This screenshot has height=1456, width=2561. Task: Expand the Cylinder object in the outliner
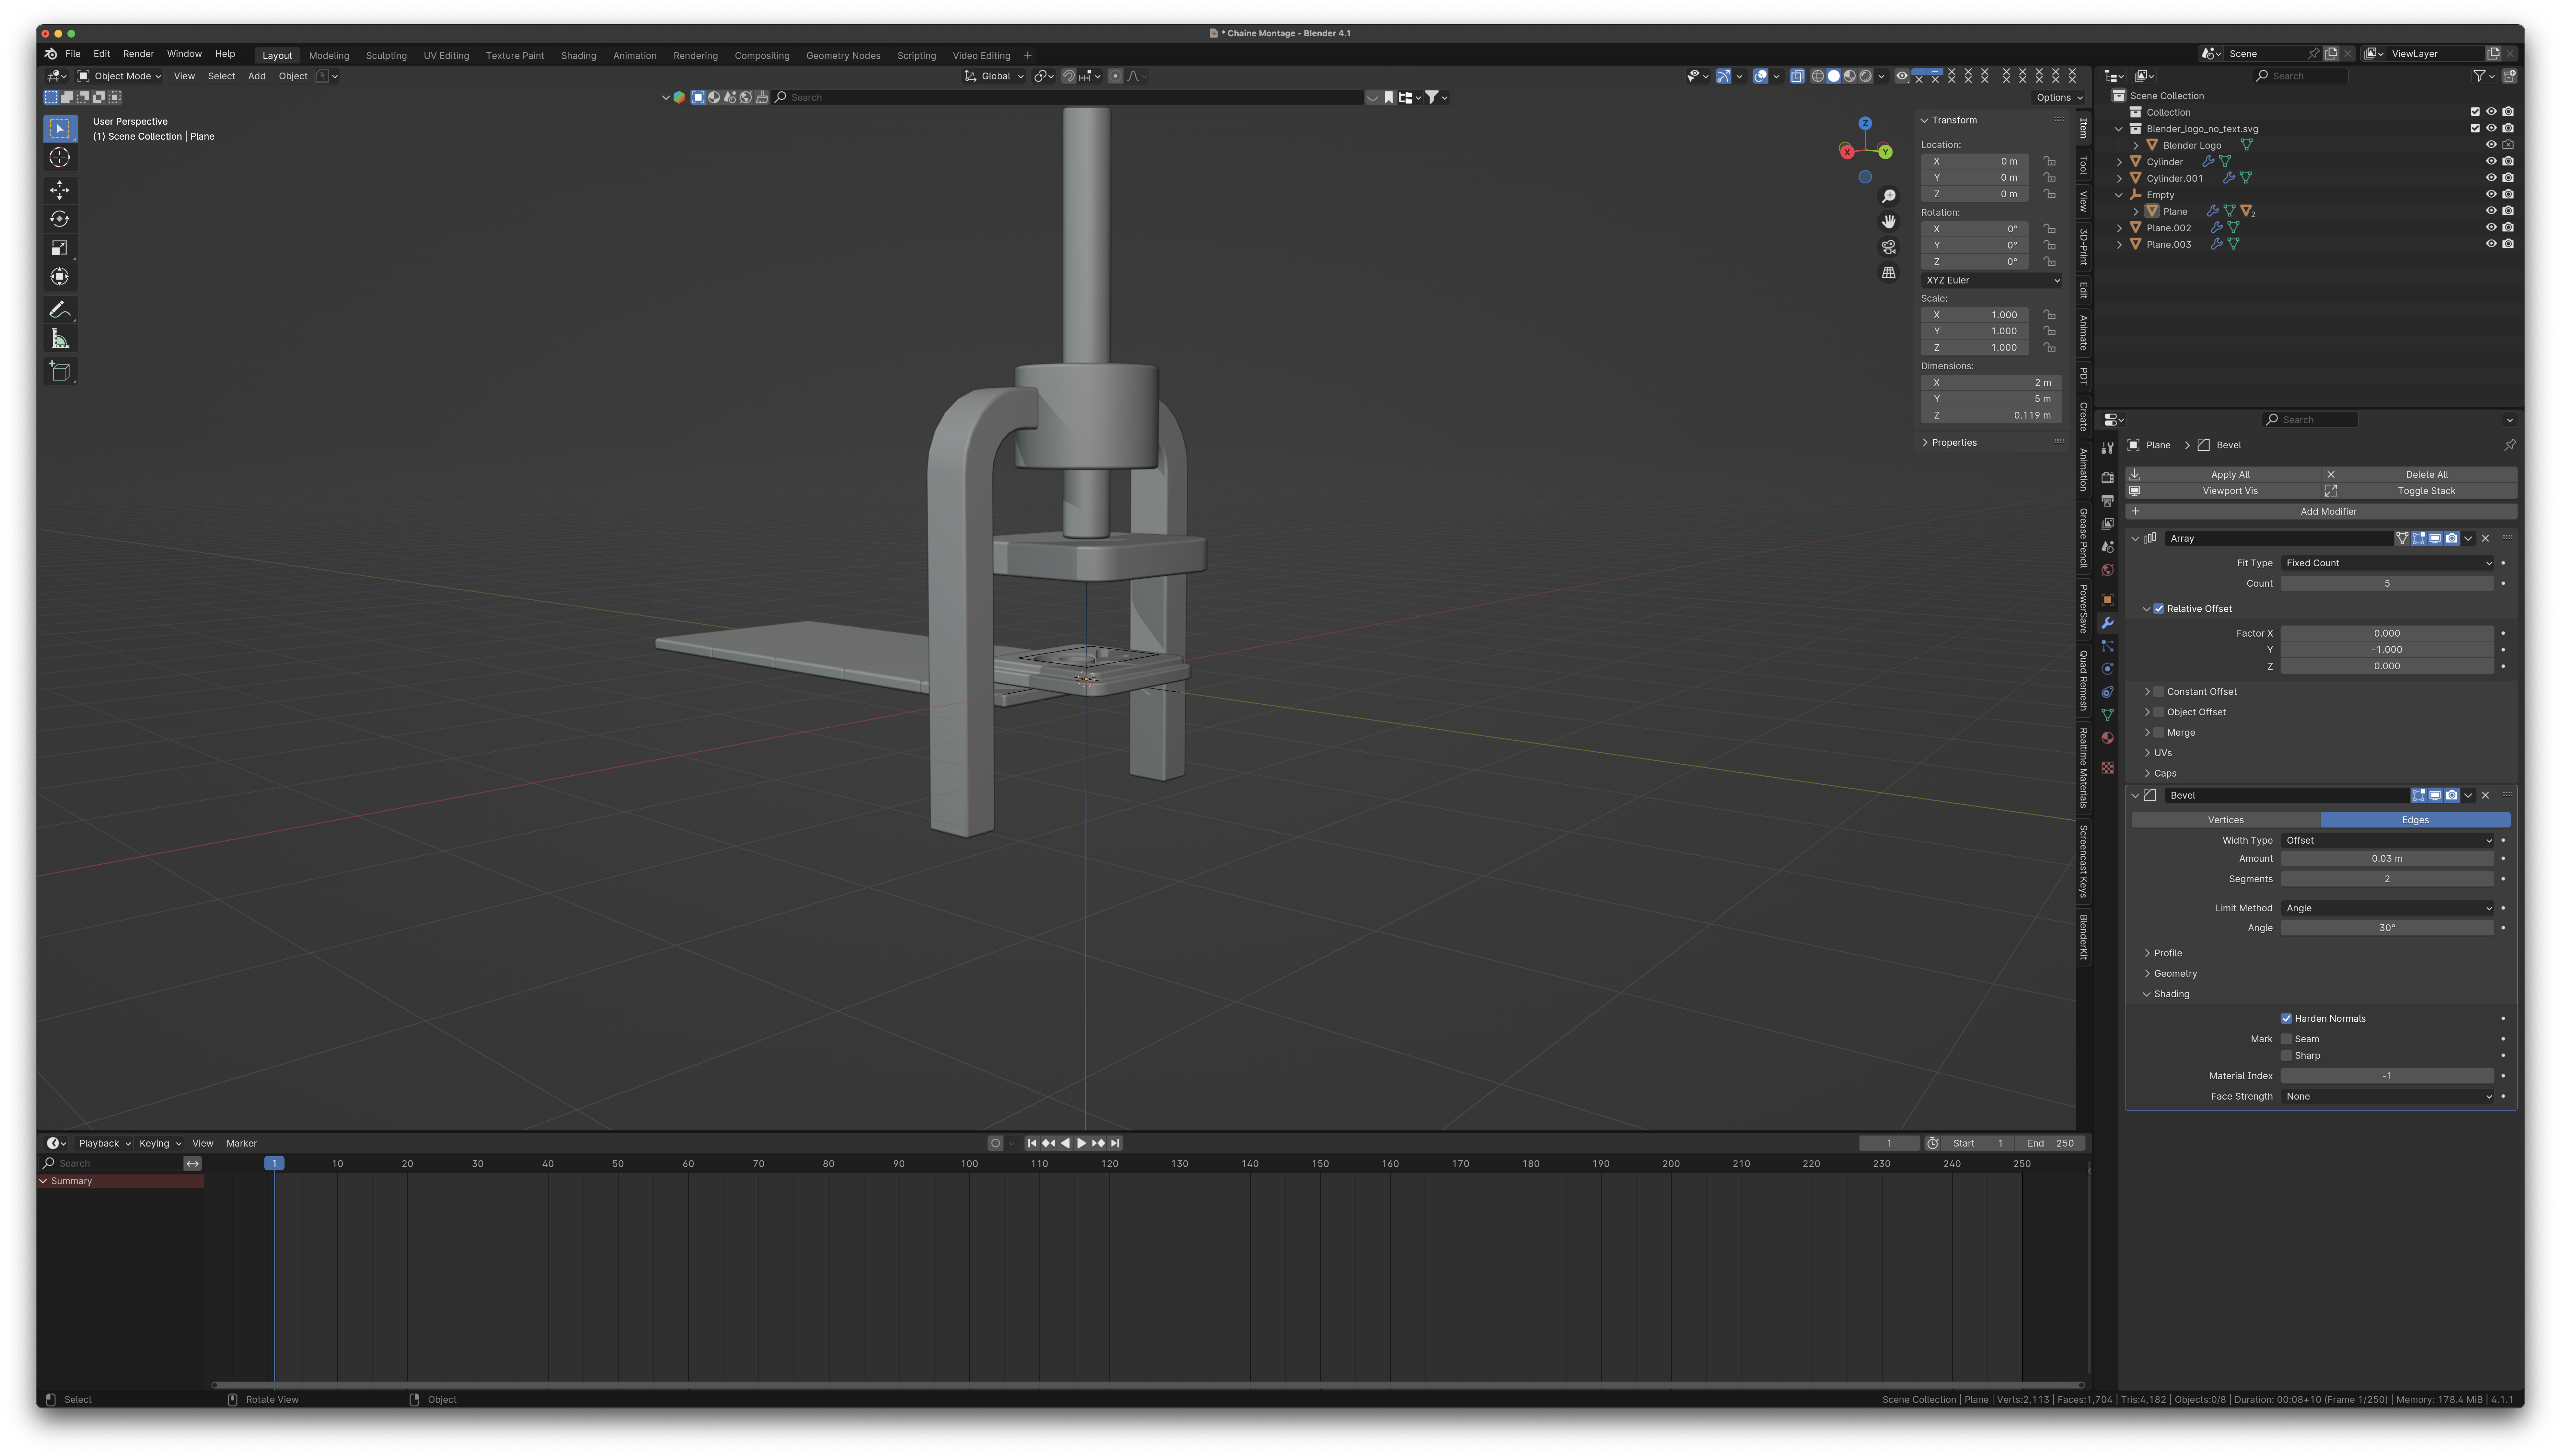tap(2119, 162)
